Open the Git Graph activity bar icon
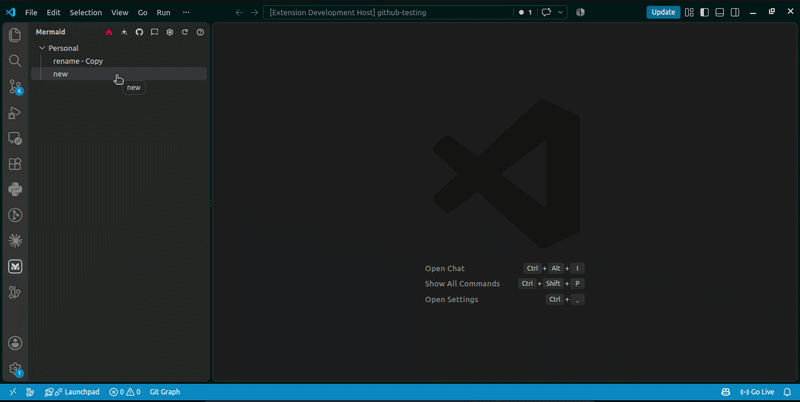 click(x=15, y=215)
